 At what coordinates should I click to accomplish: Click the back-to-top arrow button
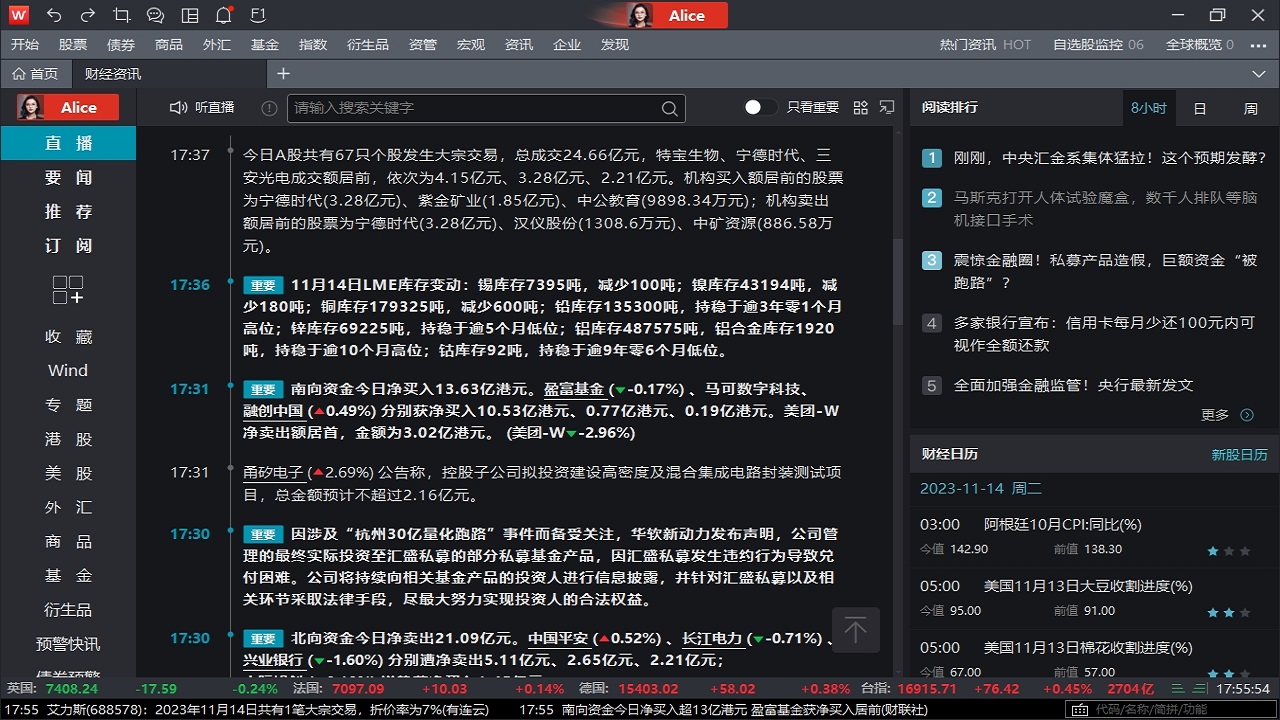[x=856, y=629]
